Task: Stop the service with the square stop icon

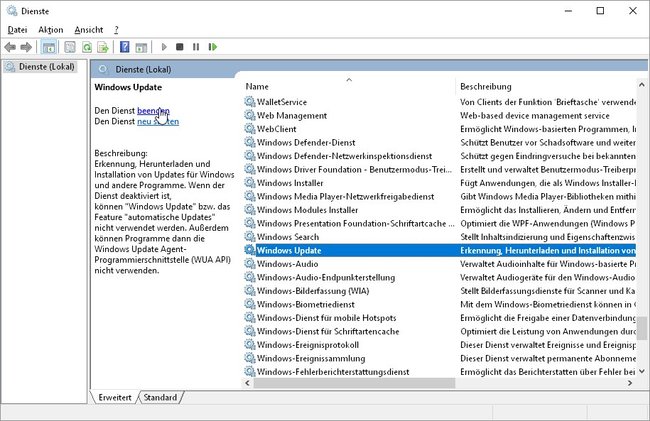Action: [x=179, y=47]
